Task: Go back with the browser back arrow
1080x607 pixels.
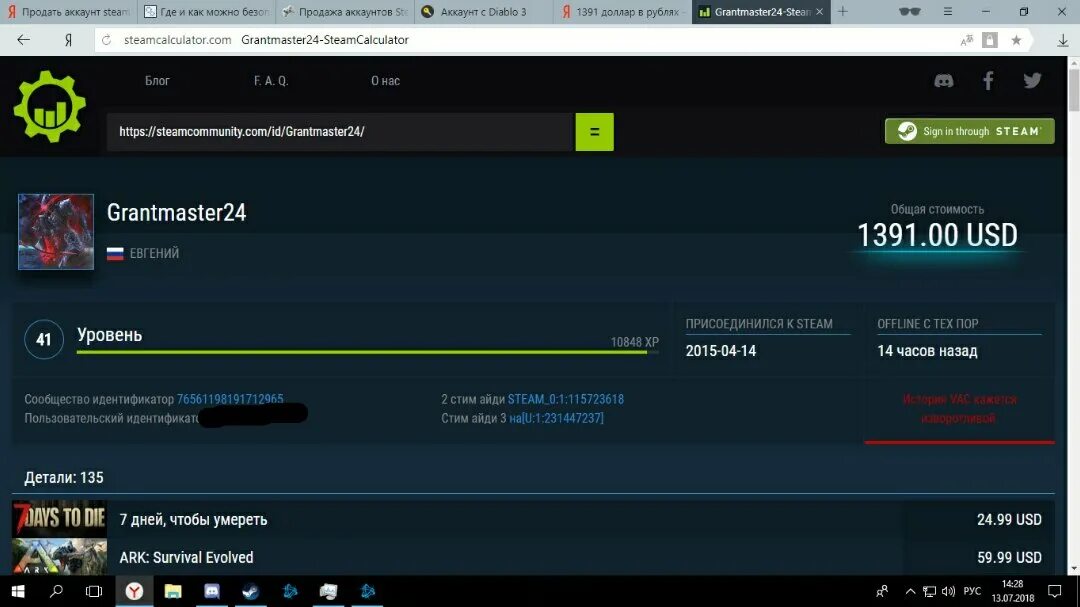Action: click(23, 40)
